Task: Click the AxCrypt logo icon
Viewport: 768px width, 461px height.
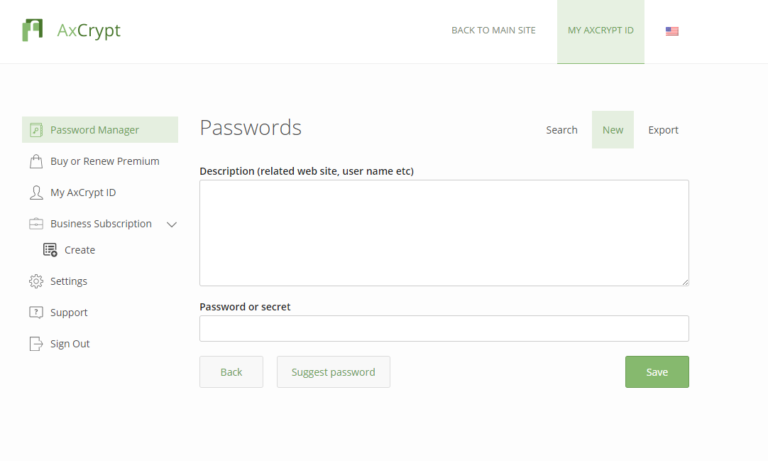Action: [x=33, y=30]
